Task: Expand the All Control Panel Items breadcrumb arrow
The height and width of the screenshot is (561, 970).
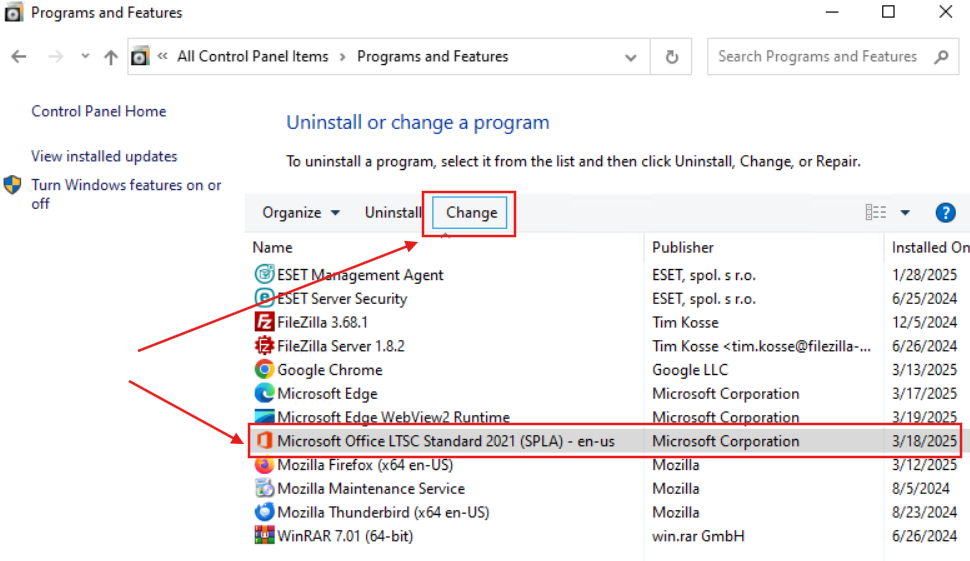Action: tap(342, 57)
